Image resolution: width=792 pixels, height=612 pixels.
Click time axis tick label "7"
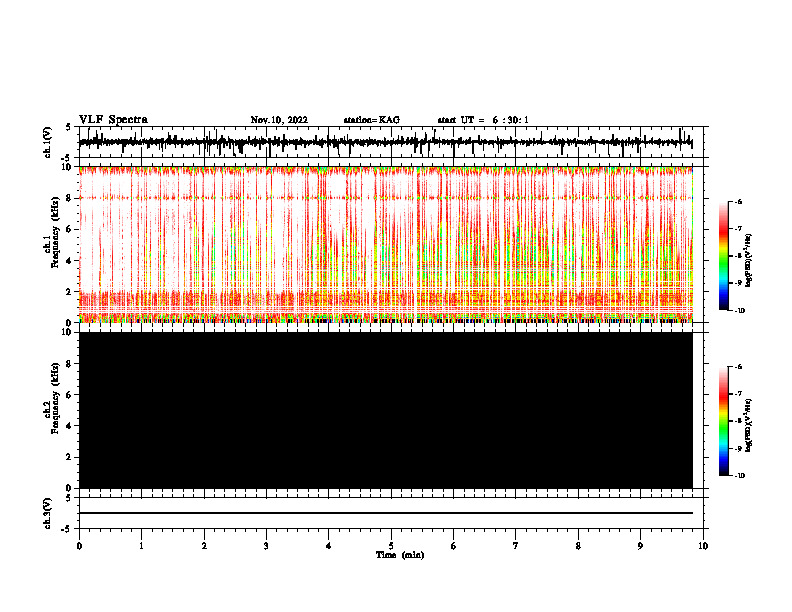tap(516, 546)
